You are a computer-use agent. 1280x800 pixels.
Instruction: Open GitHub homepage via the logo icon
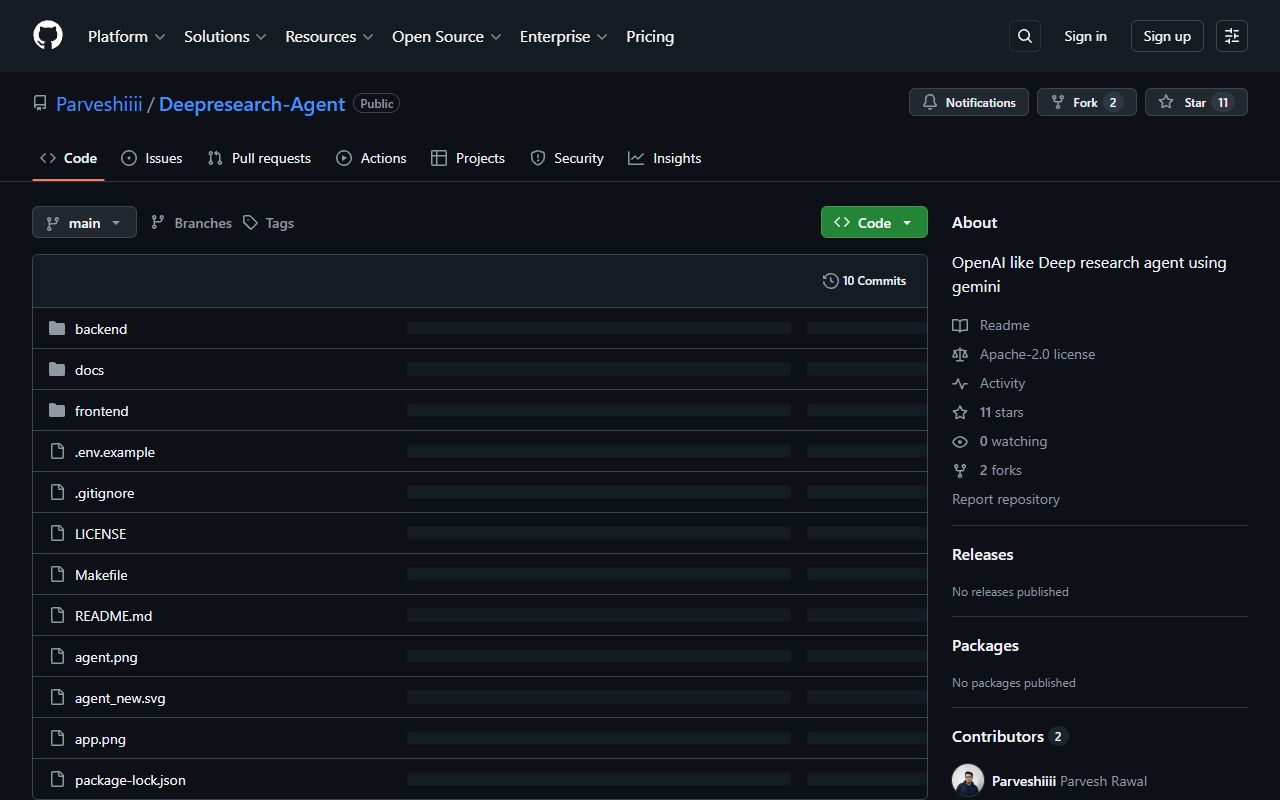click(x=47, y=35)
